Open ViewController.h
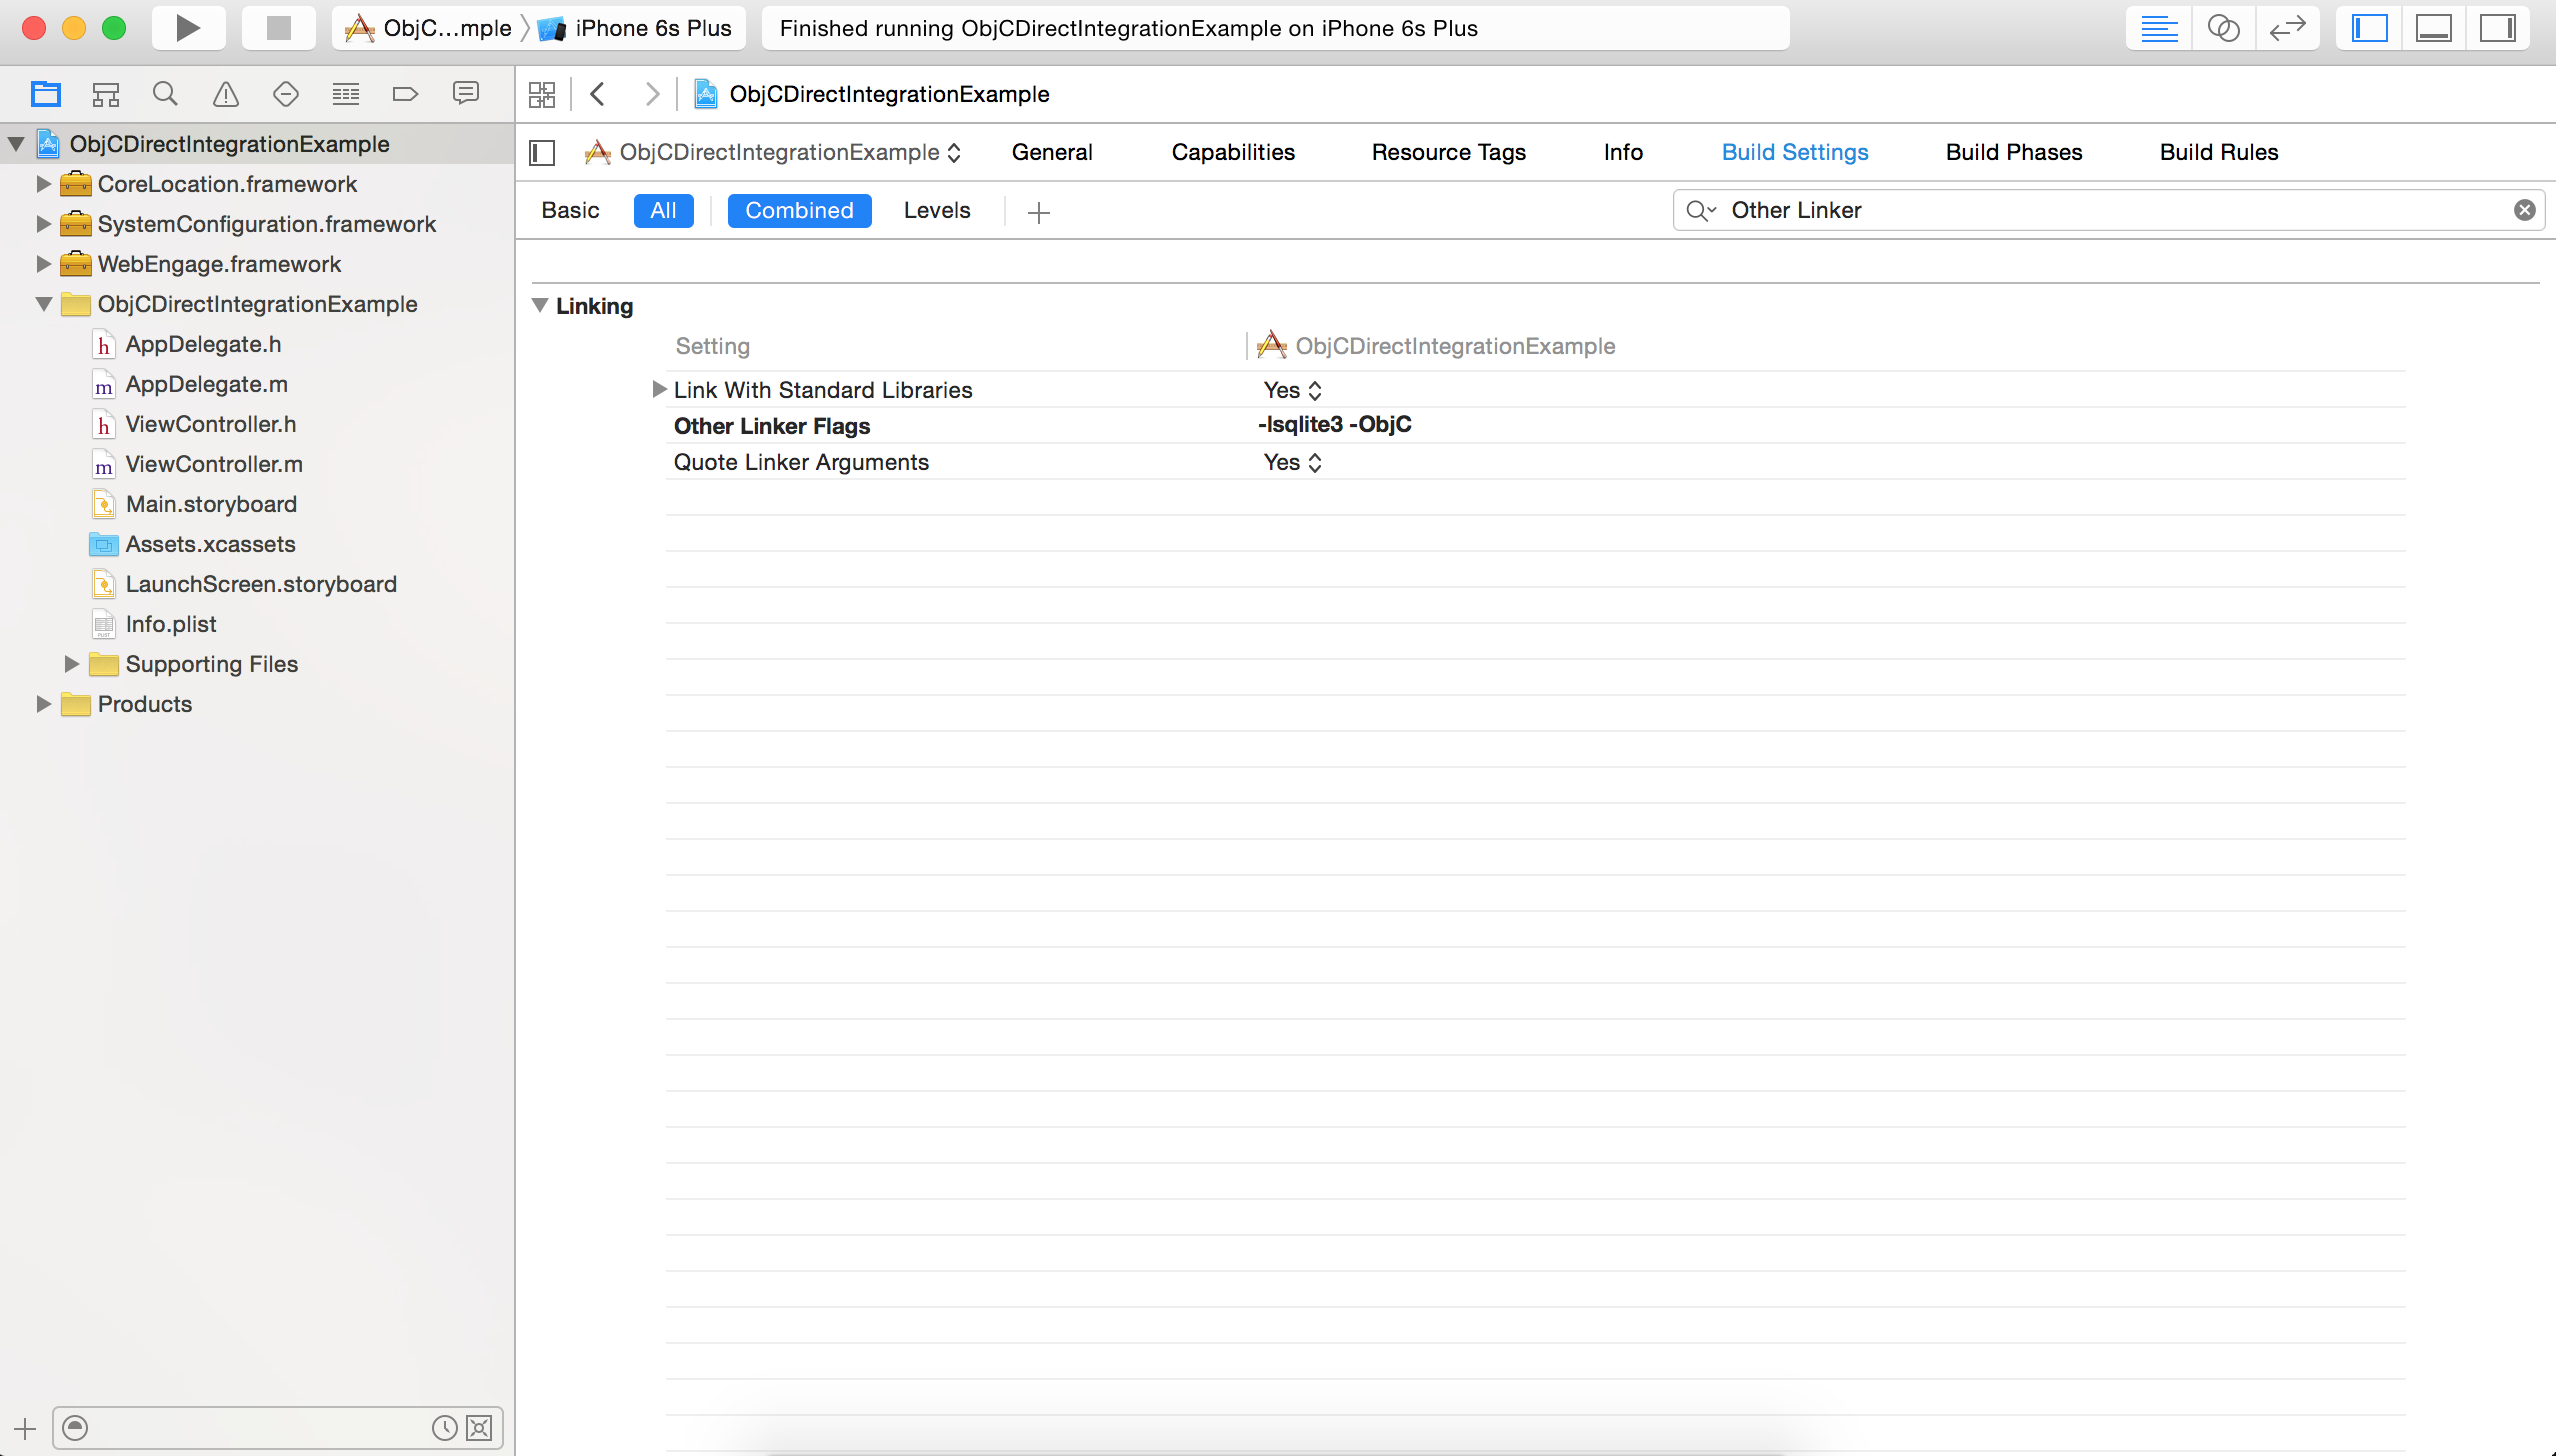Image resolution: width=2556 pixels, height=1456 pixels. coord(210,424)
